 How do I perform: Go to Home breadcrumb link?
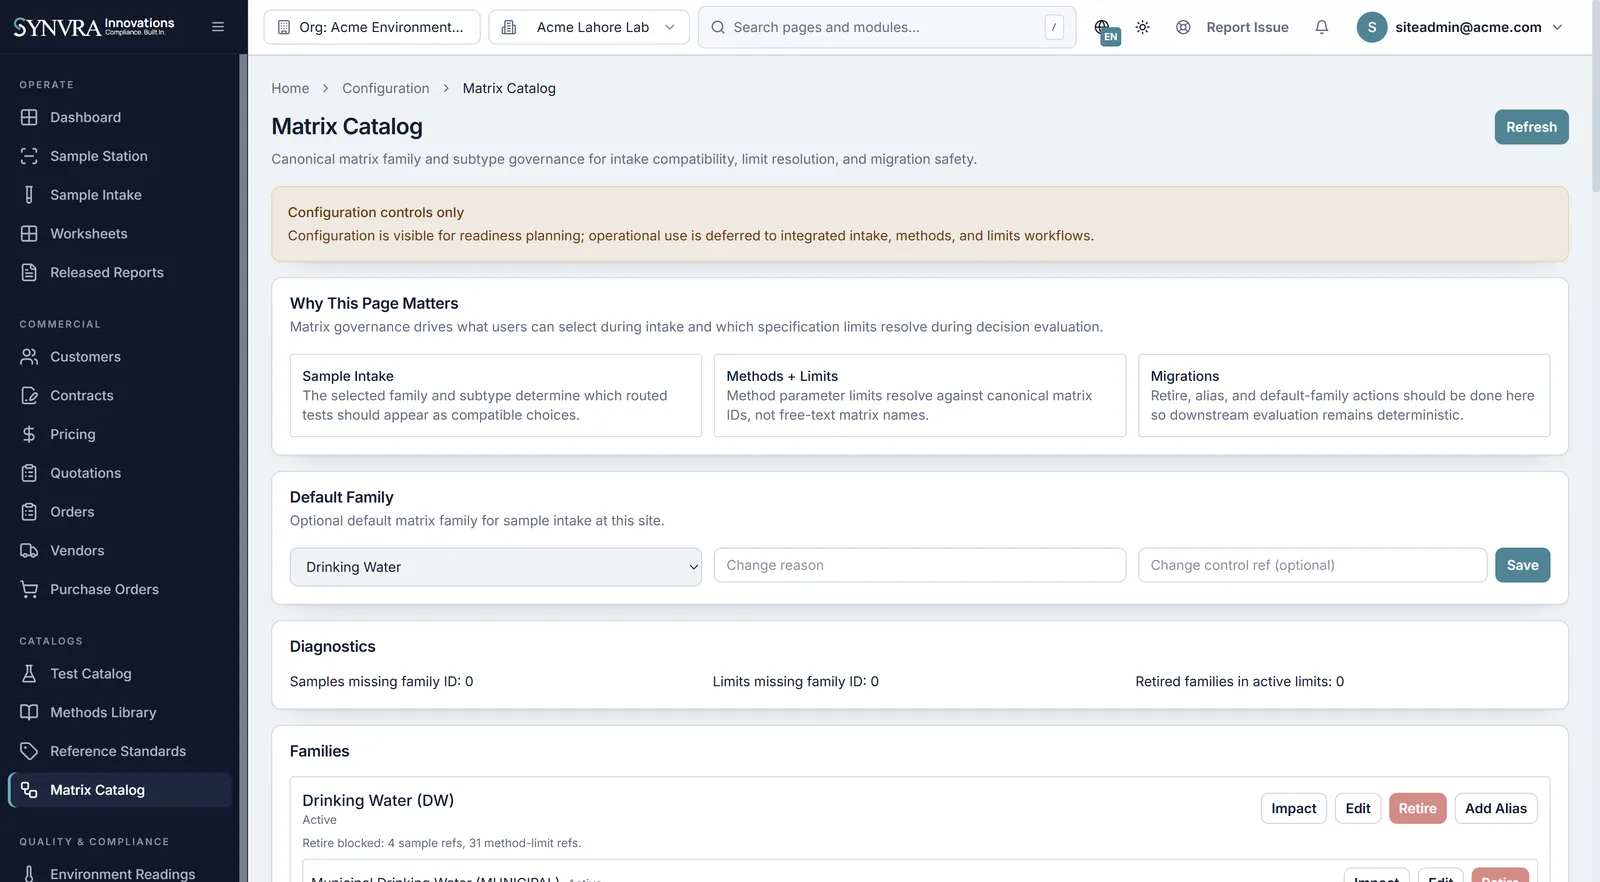point(290,88)
